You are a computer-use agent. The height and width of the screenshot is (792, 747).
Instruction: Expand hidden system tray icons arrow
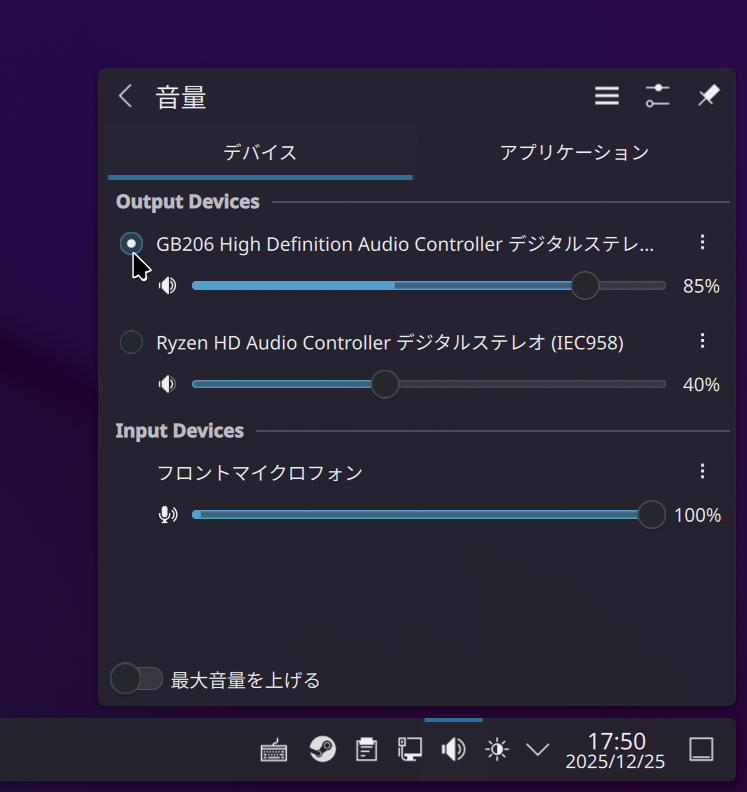point(537,749)
